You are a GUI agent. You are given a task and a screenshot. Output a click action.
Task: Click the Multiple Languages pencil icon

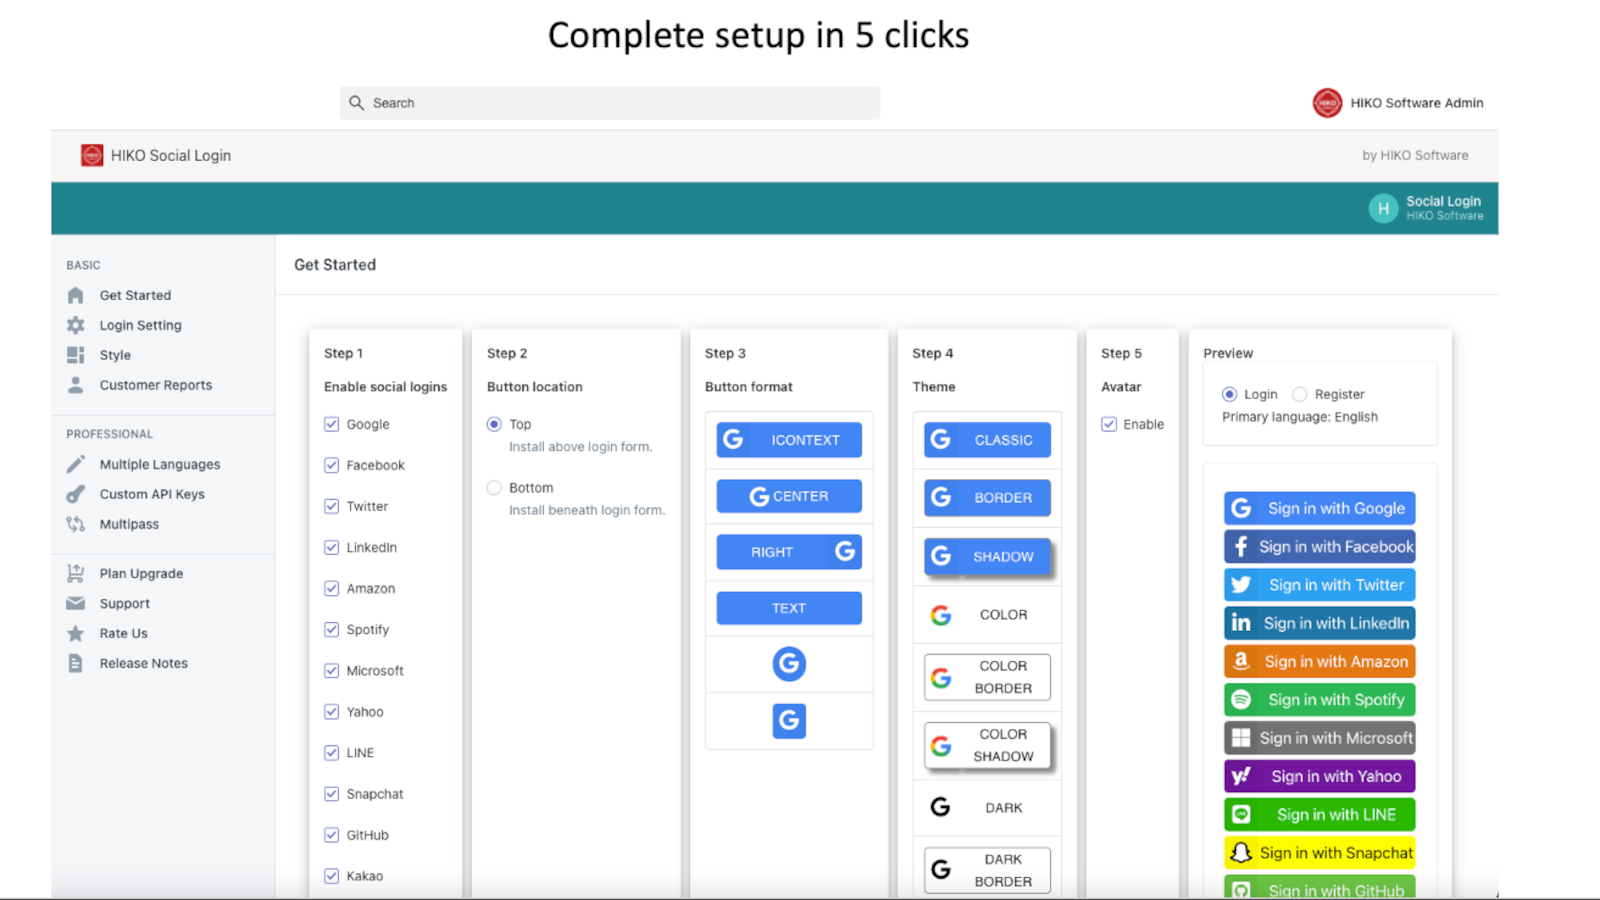[x=75, y=464]
